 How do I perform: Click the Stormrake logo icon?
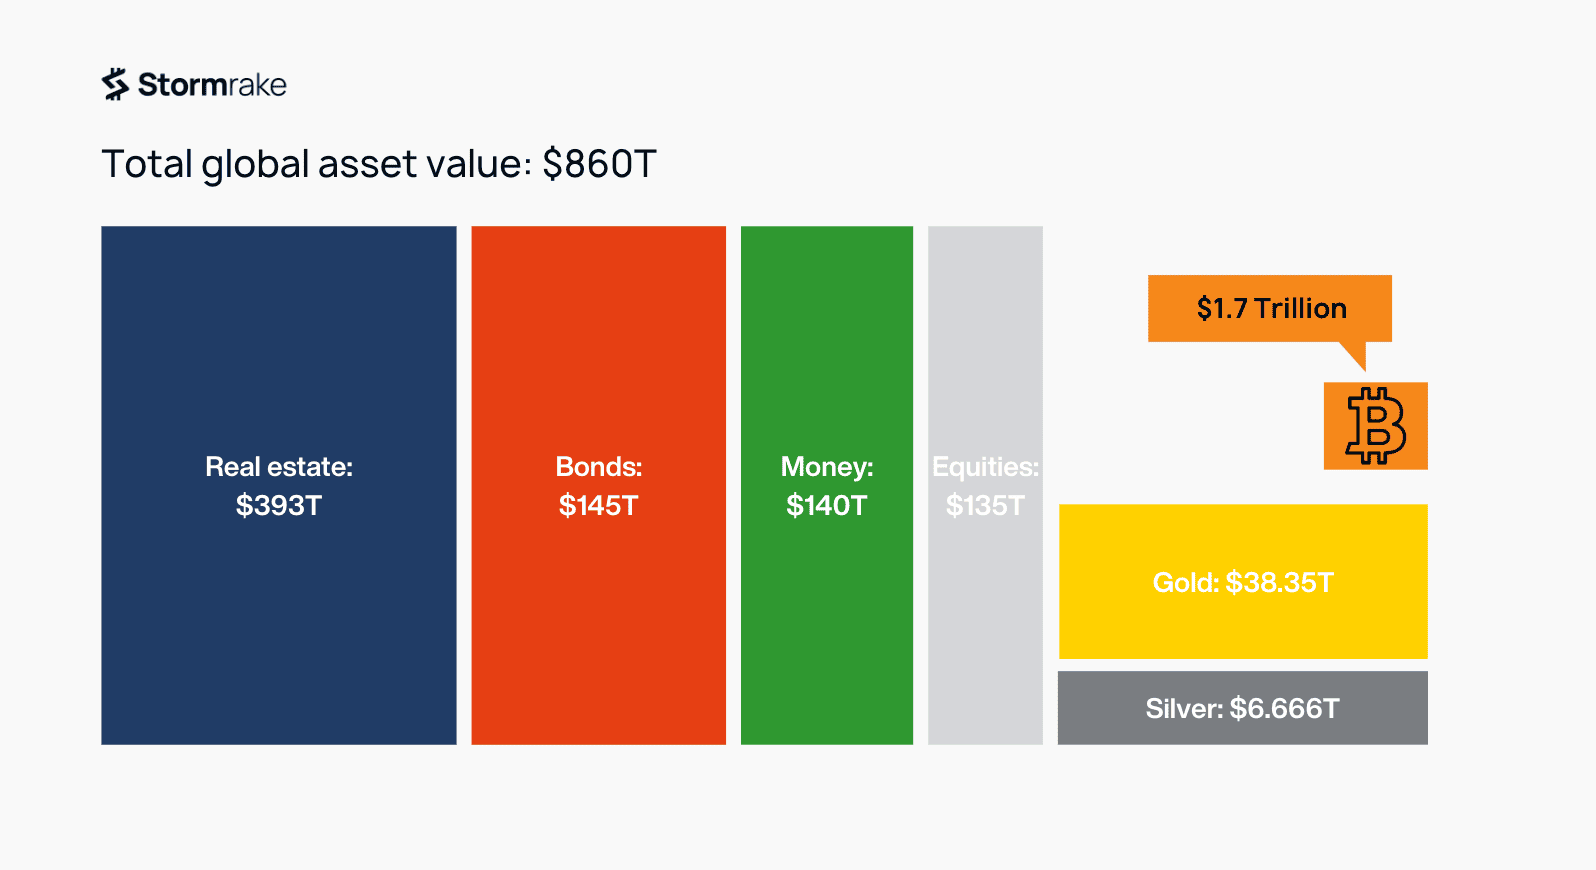tap(116, 85)
